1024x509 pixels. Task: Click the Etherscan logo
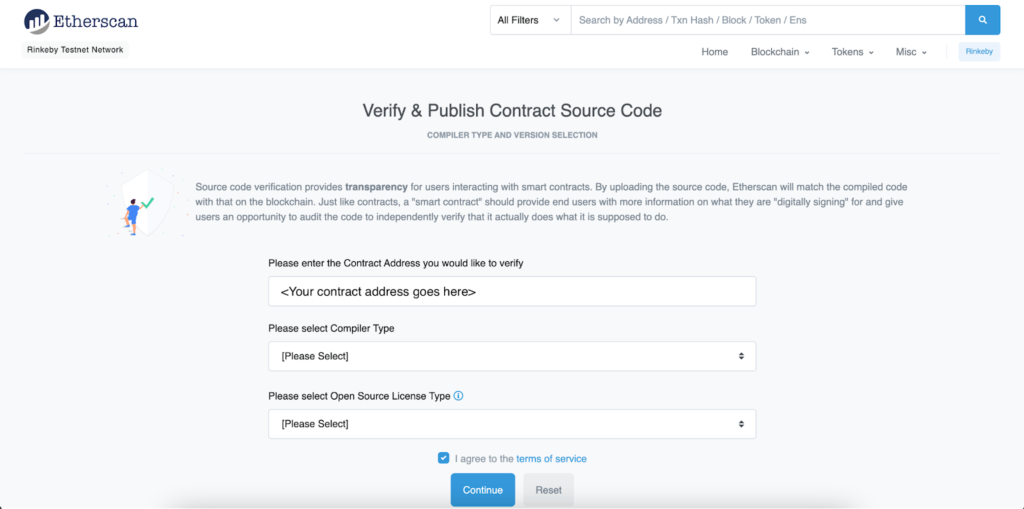(x=82, y=20)
